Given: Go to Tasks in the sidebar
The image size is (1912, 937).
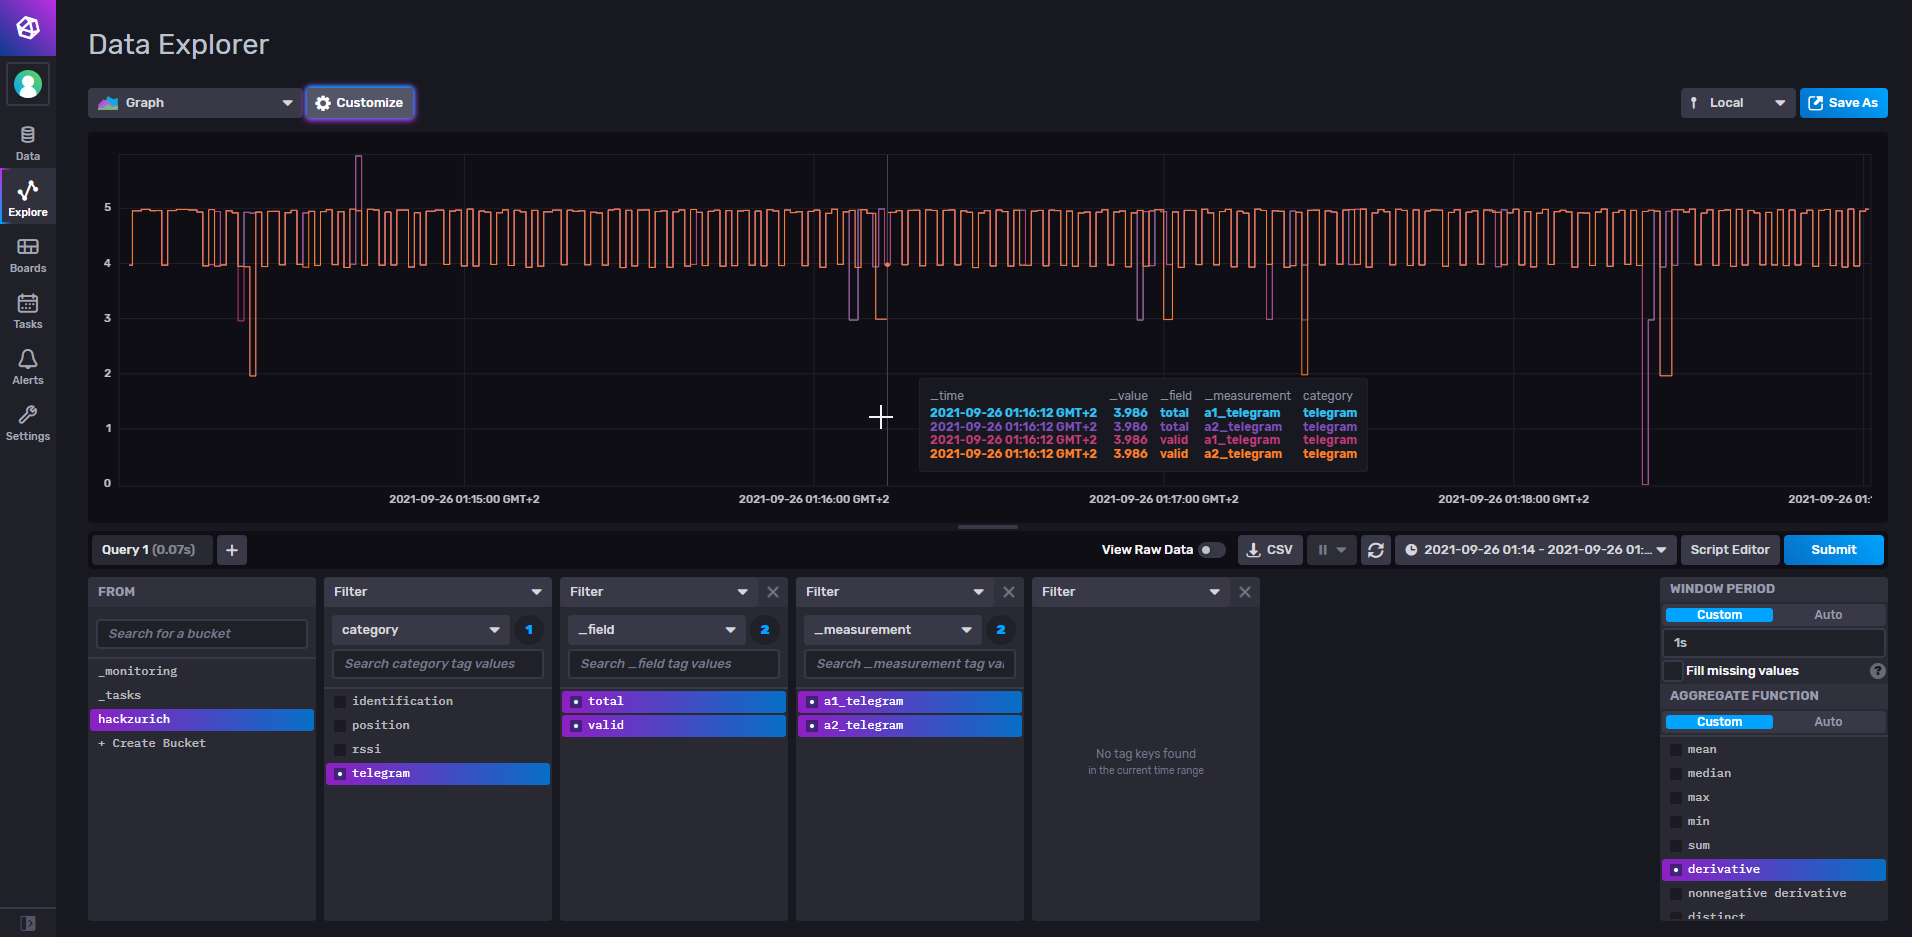Looking at the screenshot, I should coord(28,311).
